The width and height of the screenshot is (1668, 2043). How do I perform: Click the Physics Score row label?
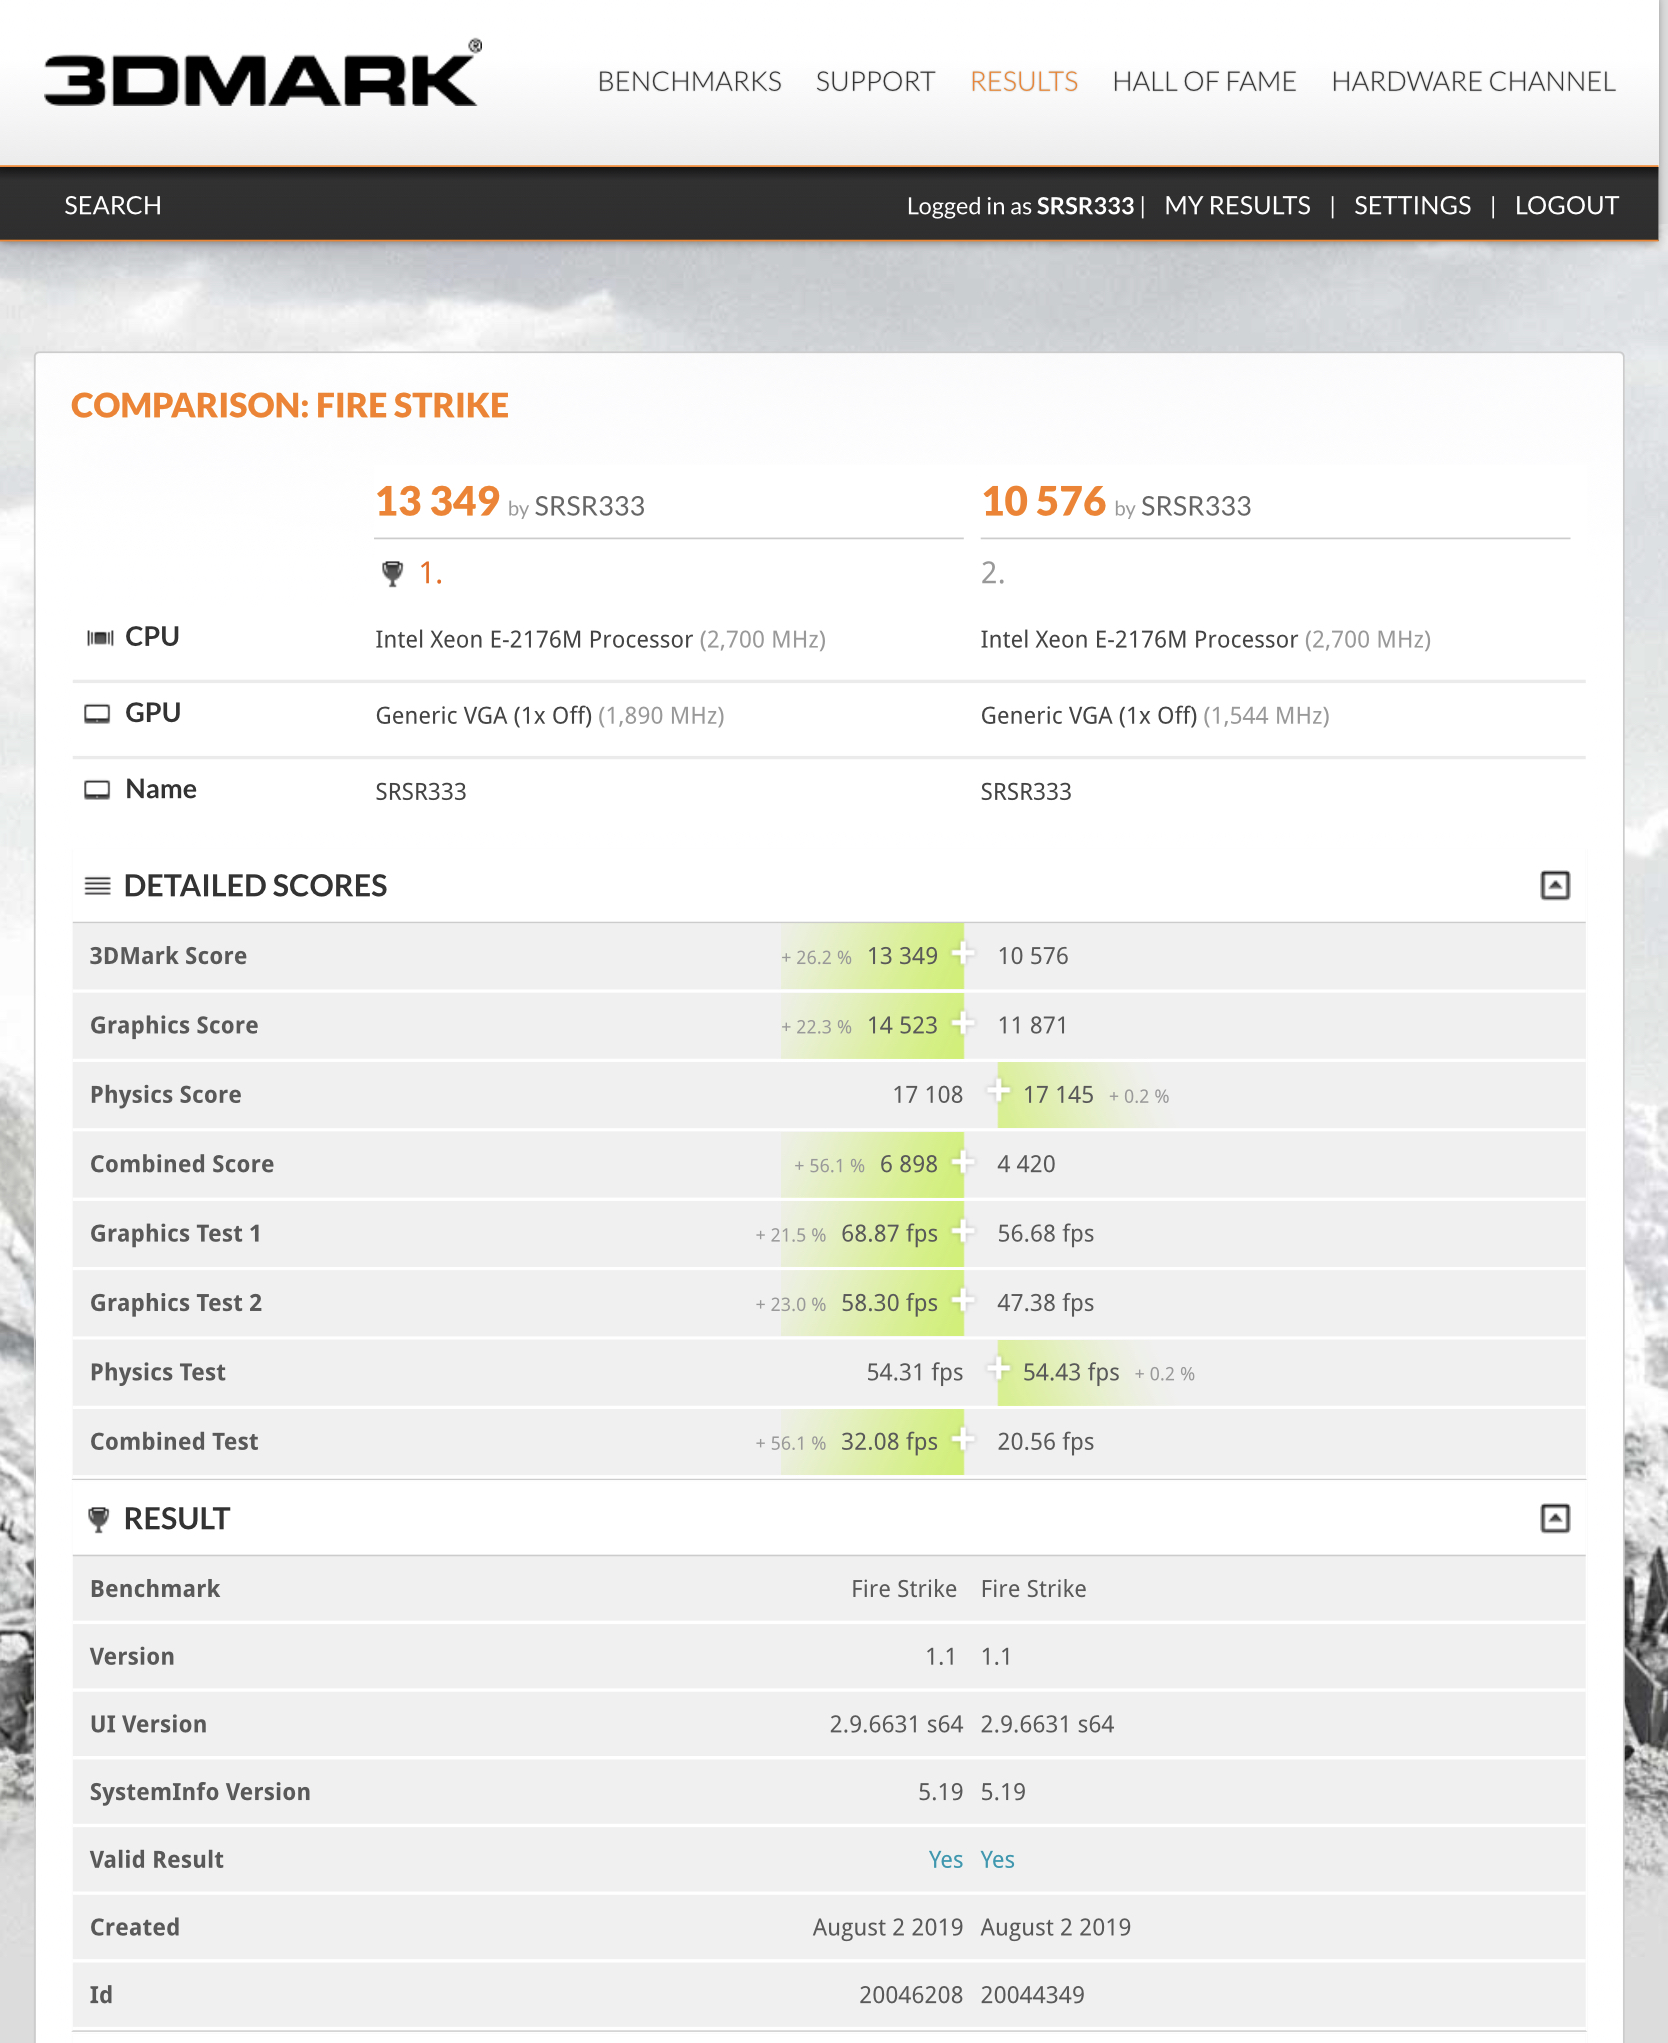(166, 1094)
